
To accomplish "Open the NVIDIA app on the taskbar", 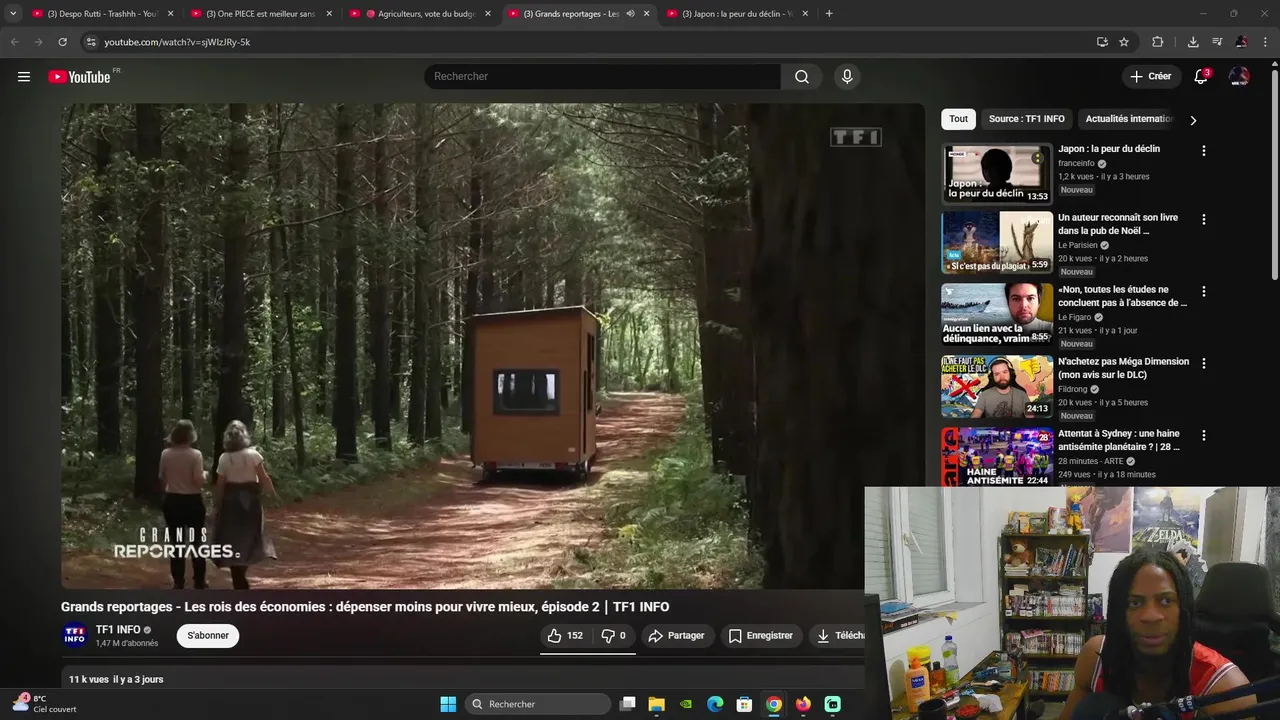I will pyautogui.click(x=686, y=704).
